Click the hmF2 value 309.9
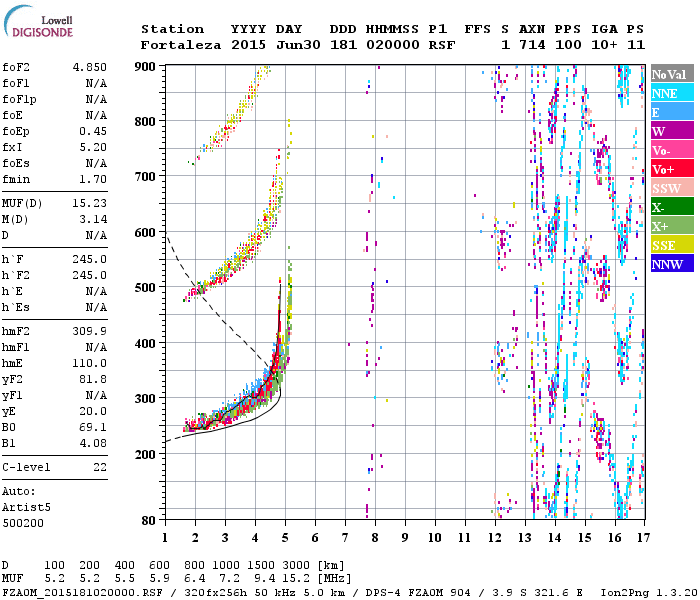The width and height of the screenshot is (700, 600). [x=89, y=331]
